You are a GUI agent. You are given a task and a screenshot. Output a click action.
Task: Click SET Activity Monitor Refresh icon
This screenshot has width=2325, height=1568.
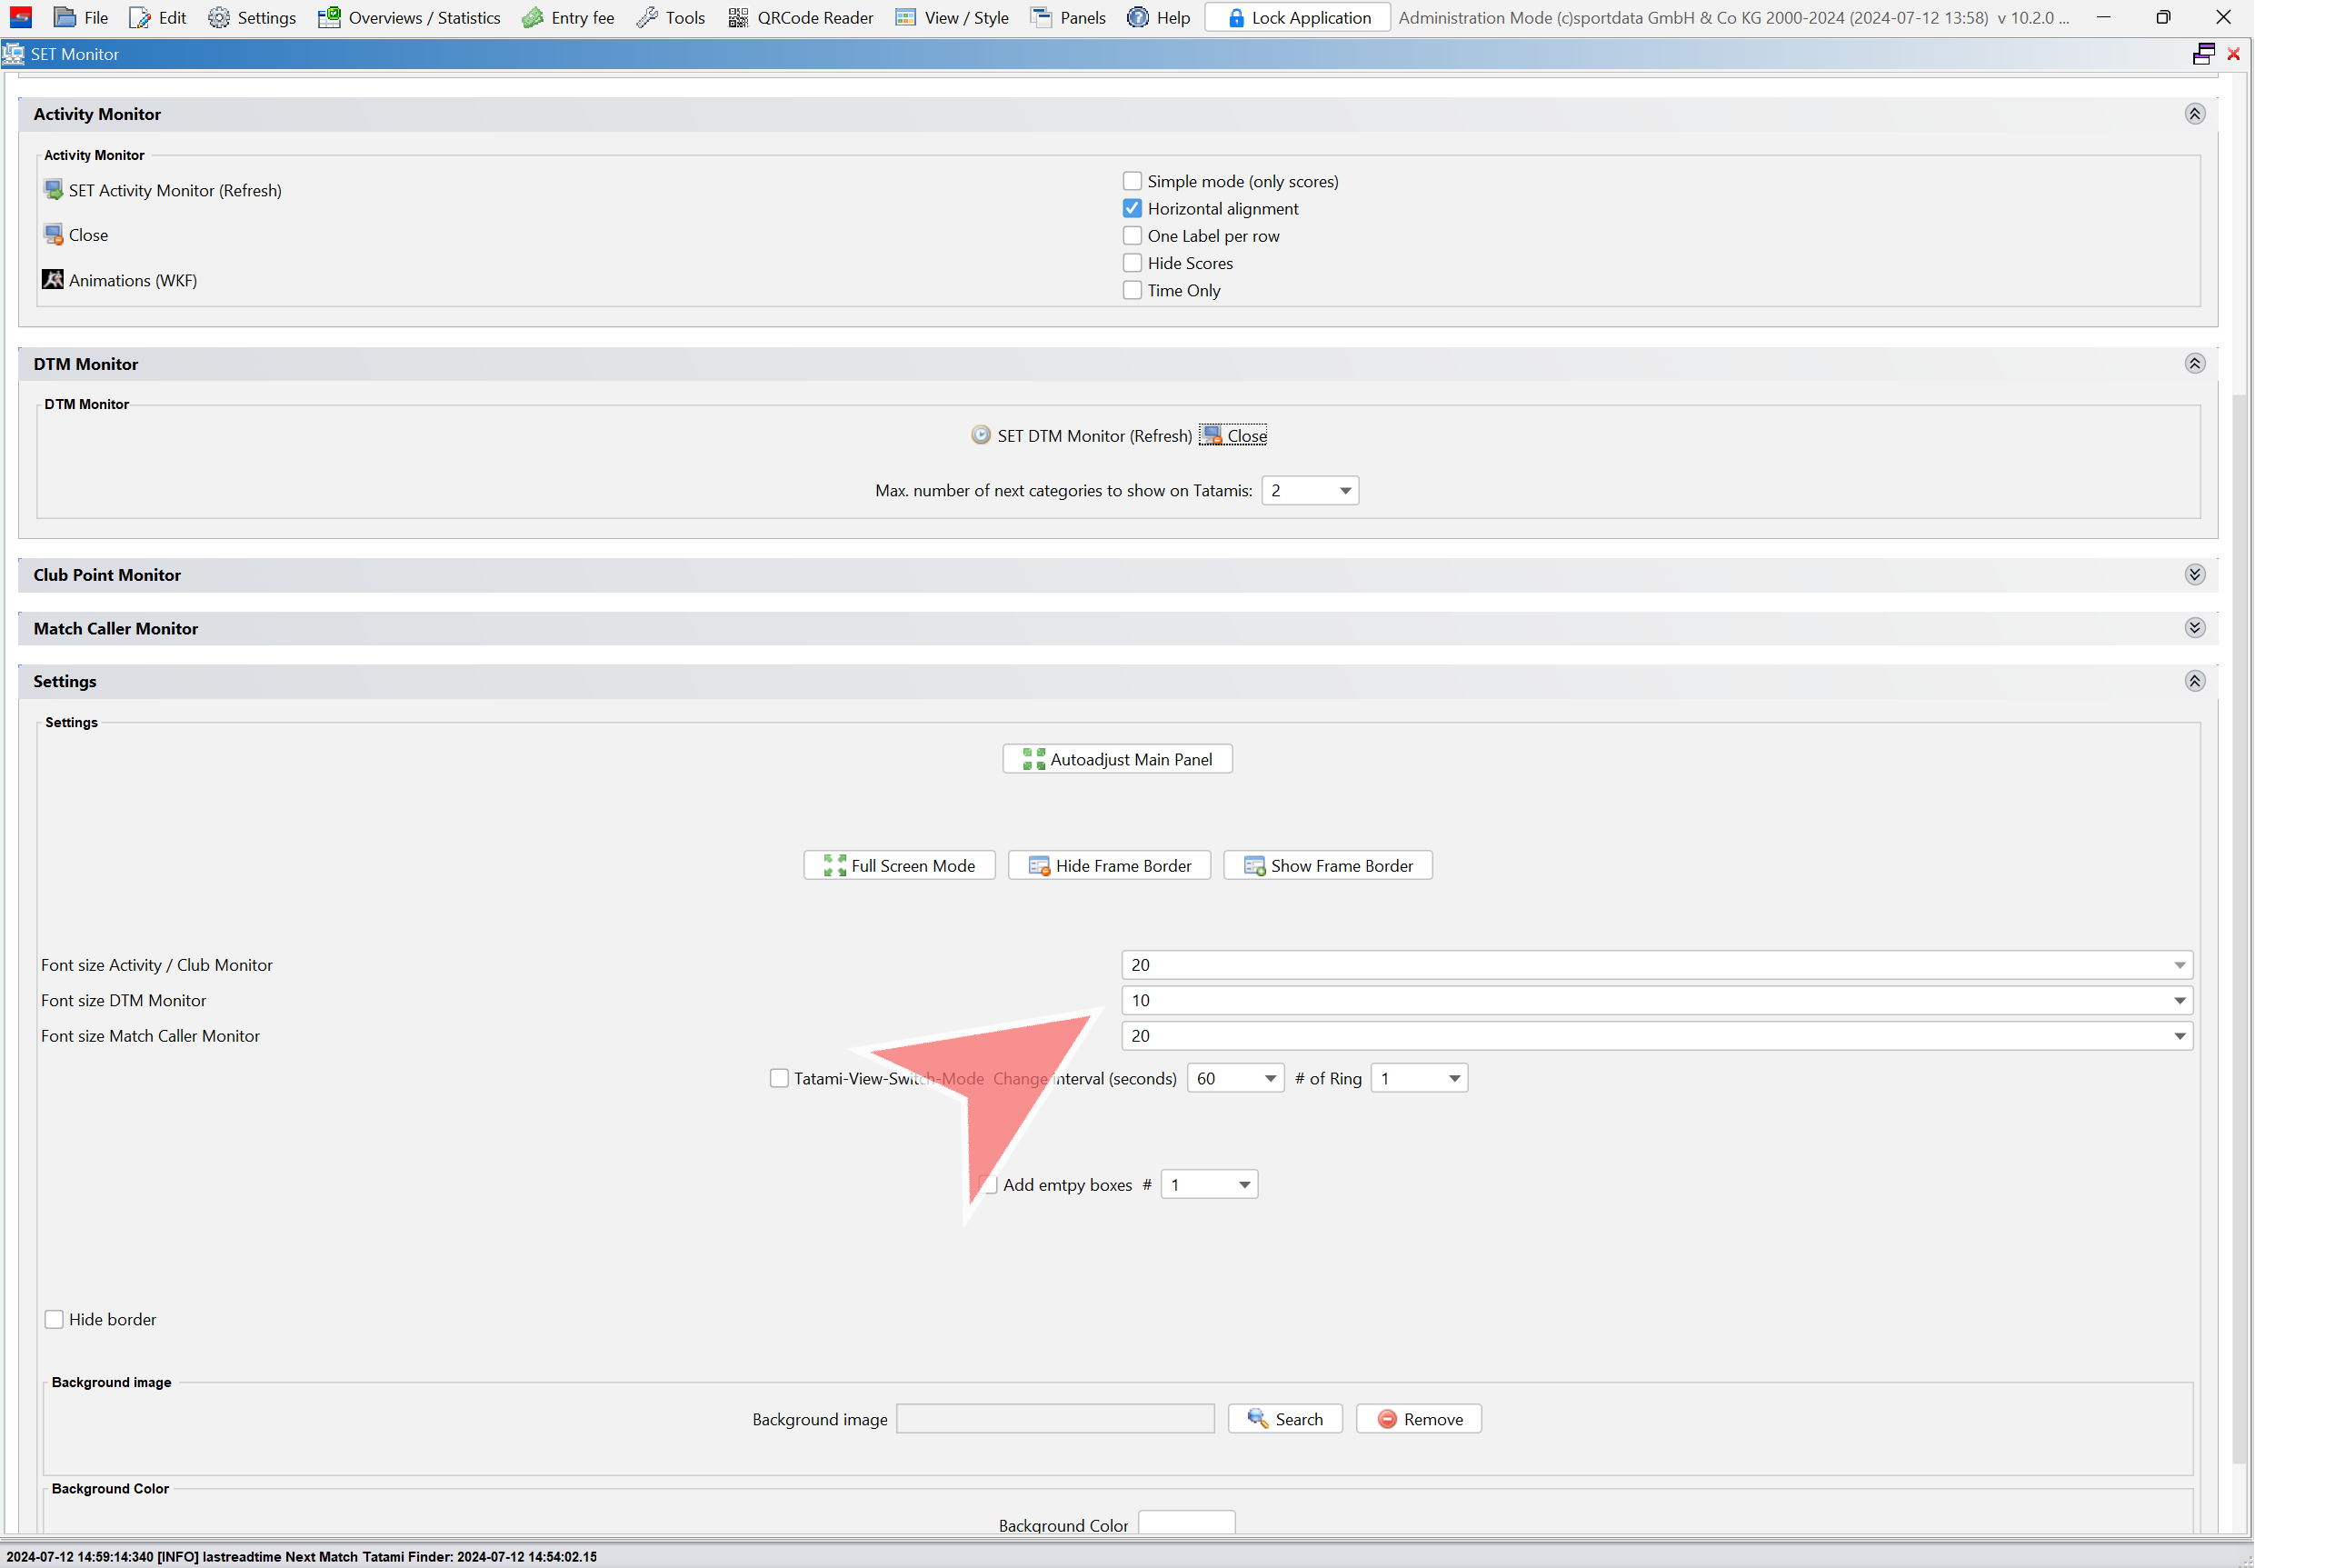[53, 190]
